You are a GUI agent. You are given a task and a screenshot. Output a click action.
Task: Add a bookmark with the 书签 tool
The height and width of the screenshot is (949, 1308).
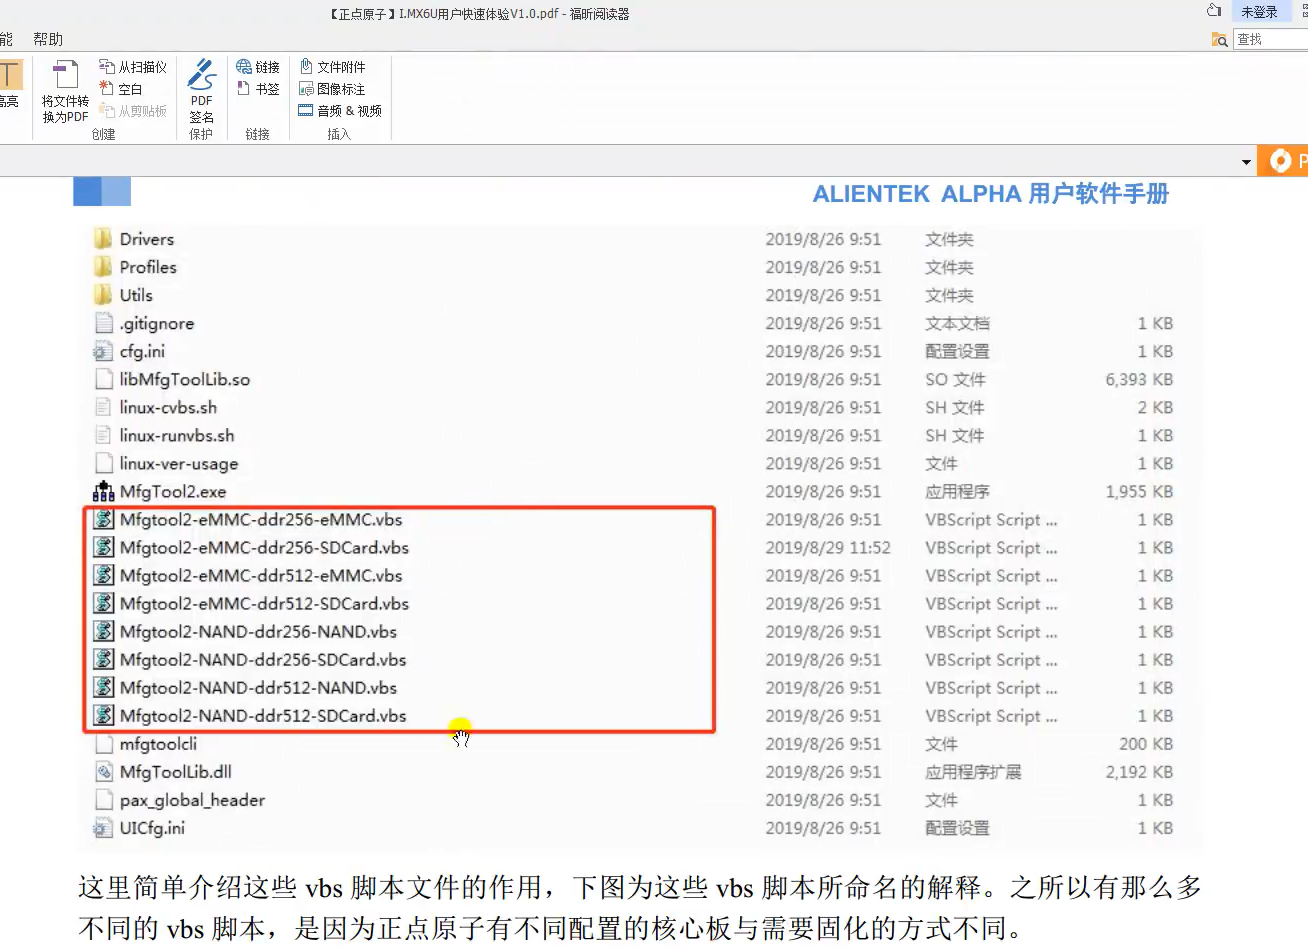[x=258, y=89]
